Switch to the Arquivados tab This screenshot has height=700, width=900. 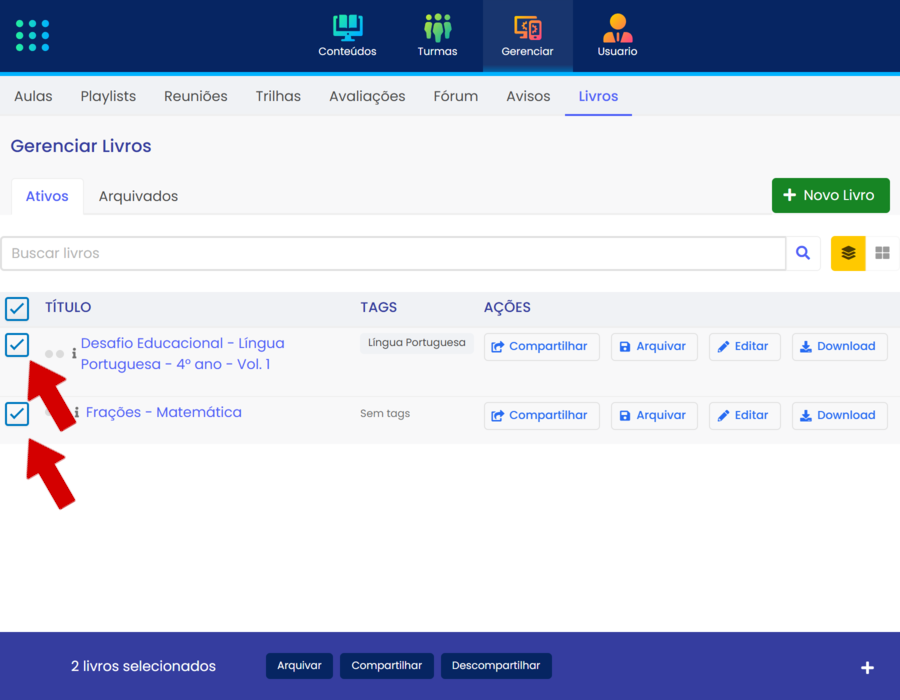(x=138, y=196)
